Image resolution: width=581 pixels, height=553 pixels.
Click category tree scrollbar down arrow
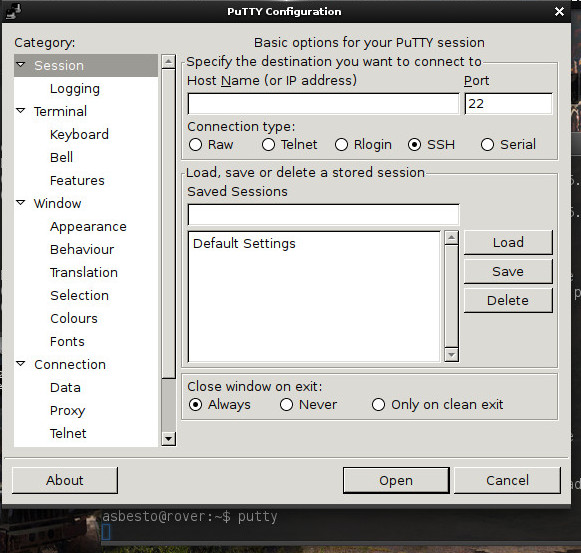[169, 439]
